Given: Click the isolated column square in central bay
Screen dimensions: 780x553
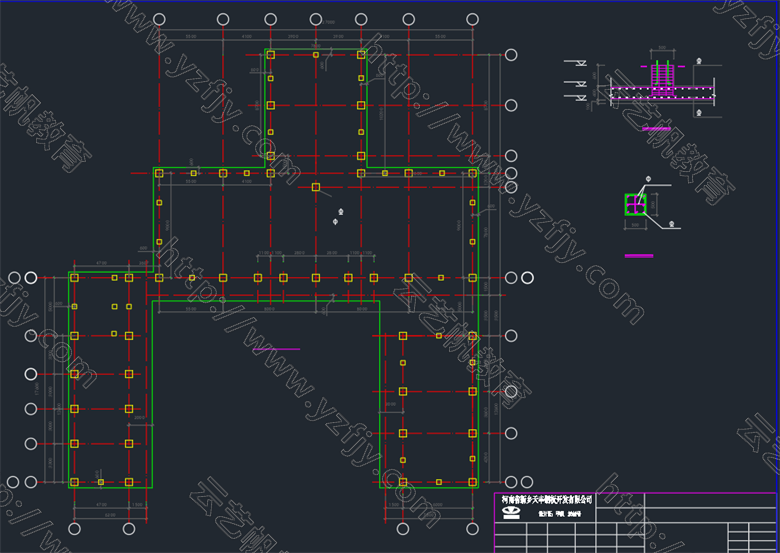Looking at the screenshot, I should 316,187.
